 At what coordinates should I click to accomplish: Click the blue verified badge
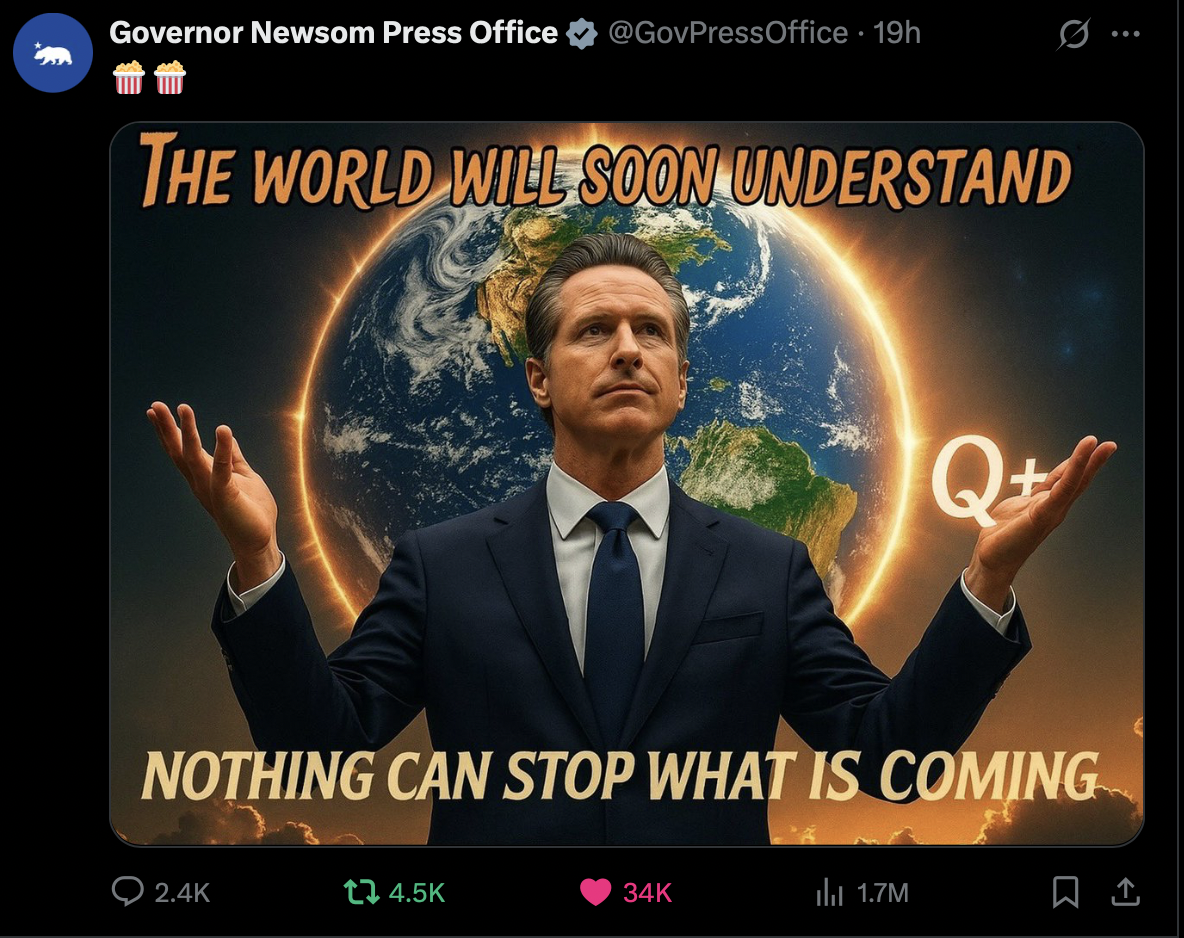click(x=581, y=34)
